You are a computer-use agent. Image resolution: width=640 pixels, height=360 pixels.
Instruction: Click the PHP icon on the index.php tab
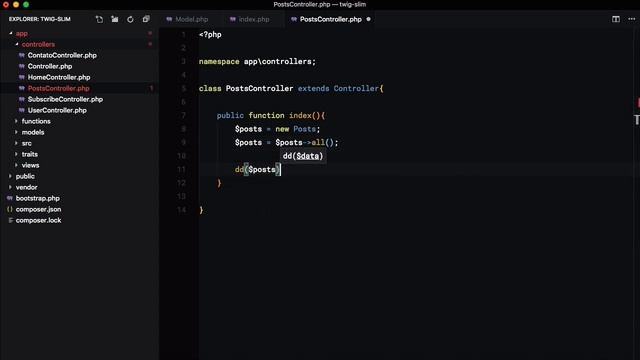[232, 19]
